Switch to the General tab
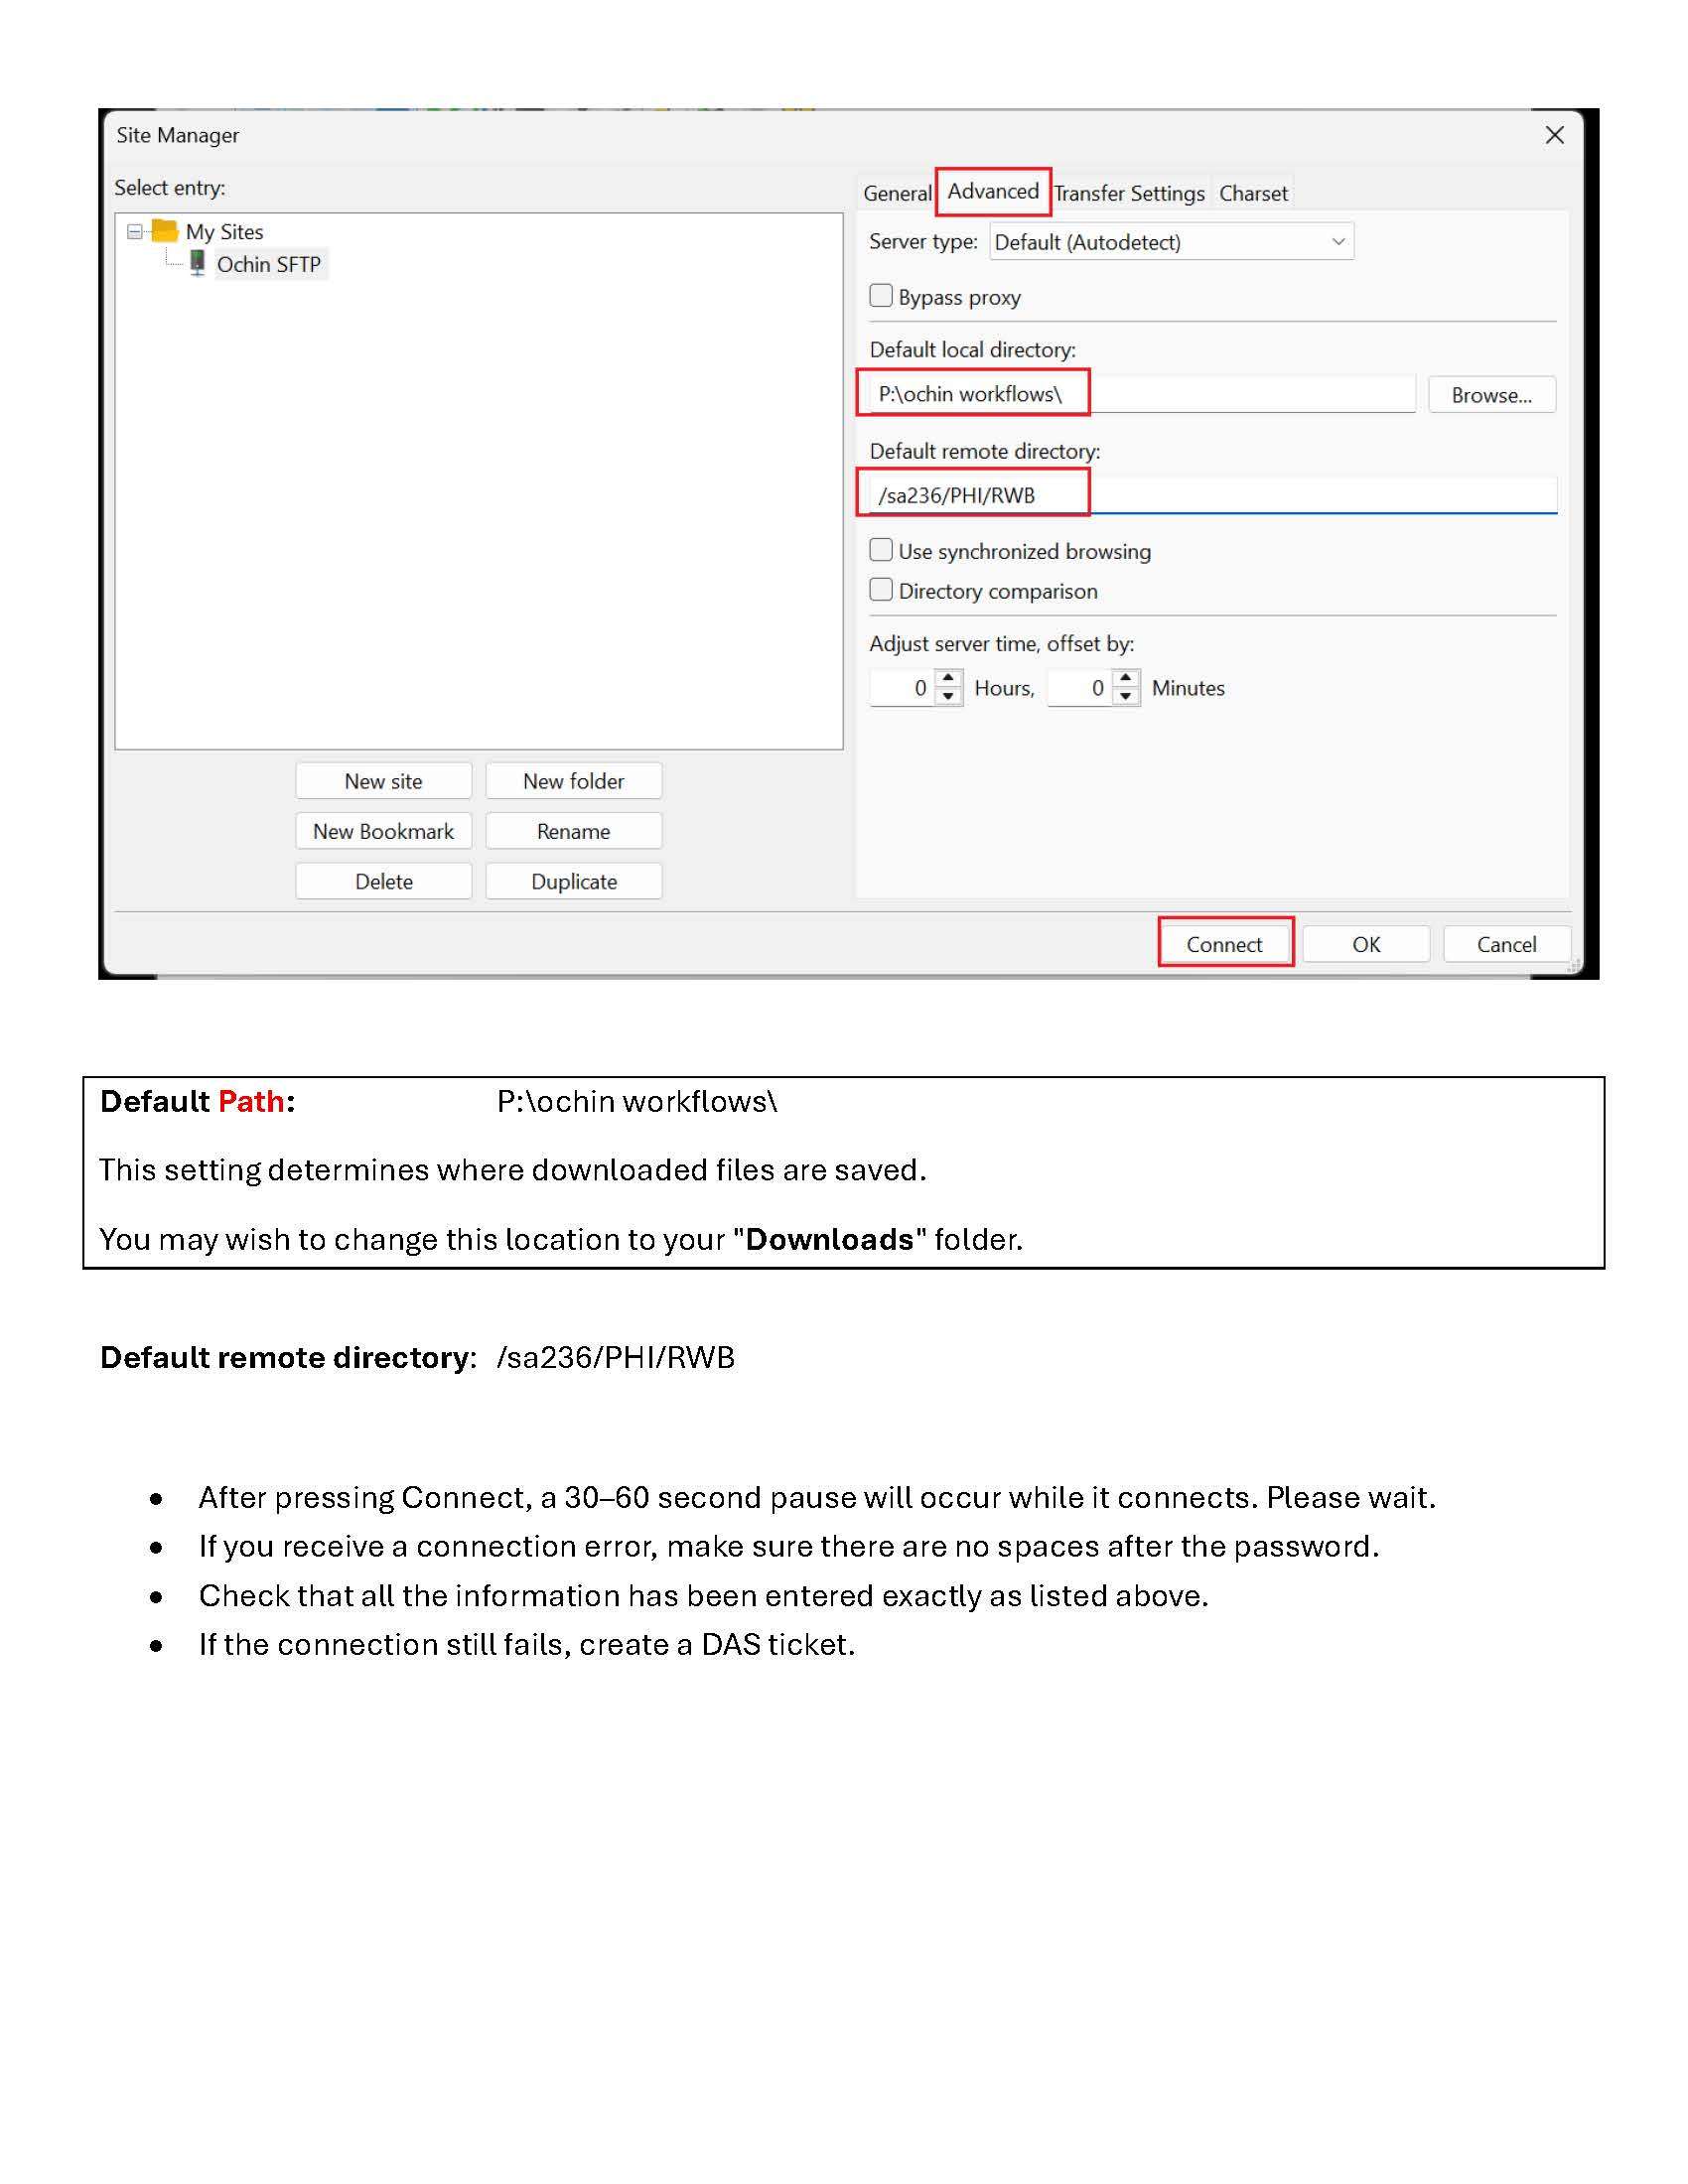 tap(896, 193)
